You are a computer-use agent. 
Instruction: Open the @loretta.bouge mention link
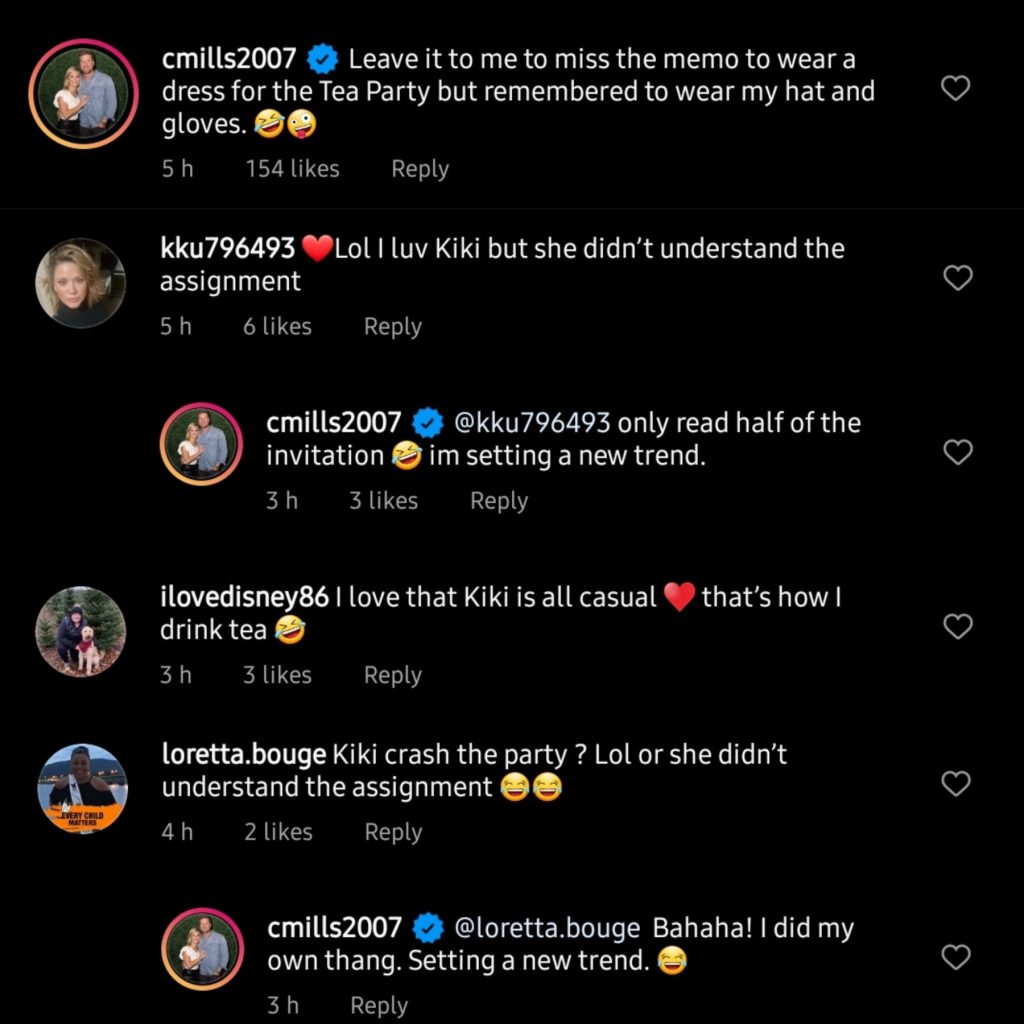[546, 928]
